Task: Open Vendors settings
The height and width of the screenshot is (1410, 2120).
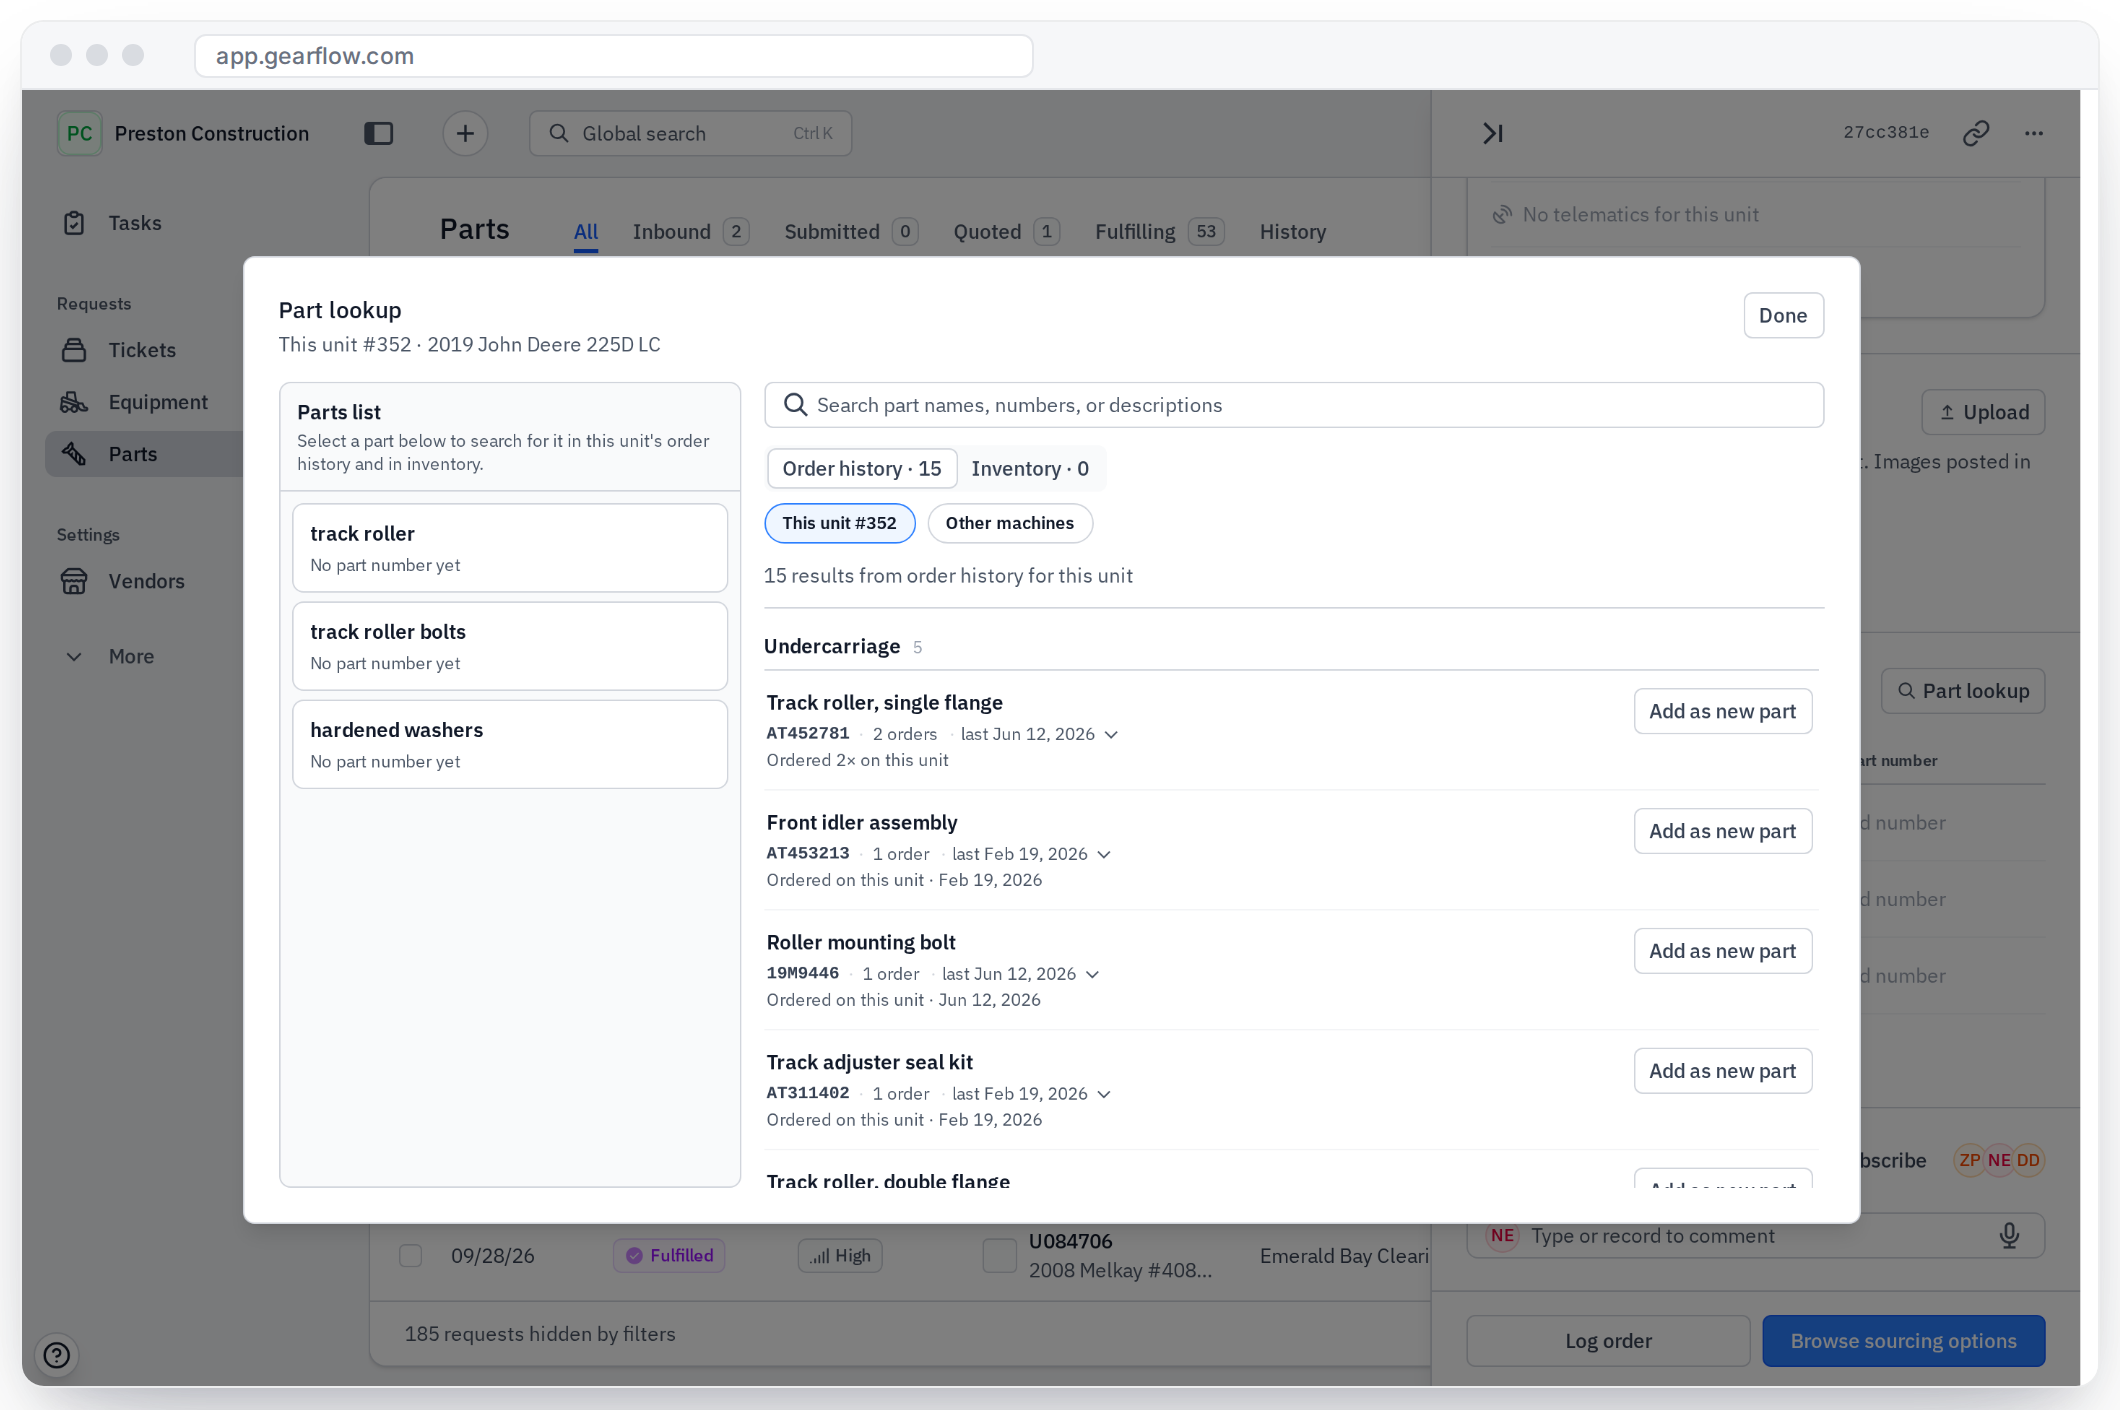Action: coord(146,581)
